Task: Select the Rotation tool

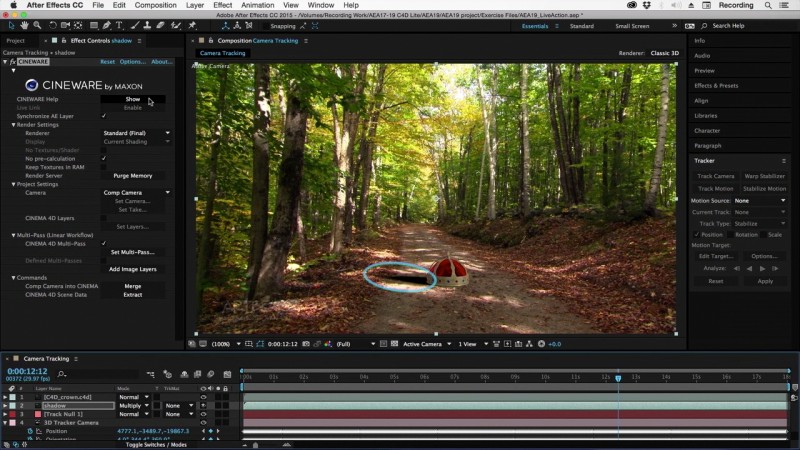Action: 52,26
